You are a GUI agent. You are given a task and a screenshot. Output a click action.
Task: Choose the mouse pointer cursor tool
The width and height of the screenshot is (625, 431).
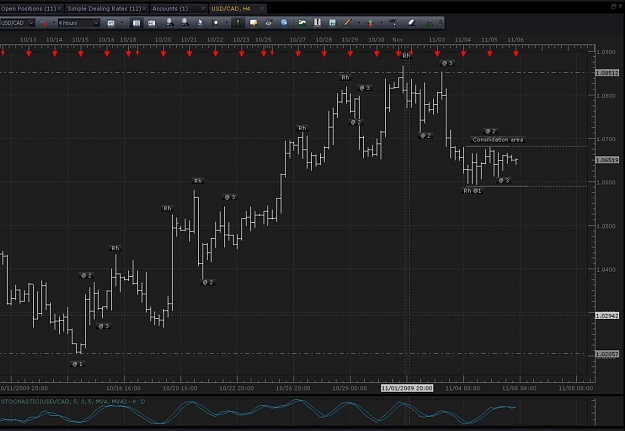pos(200,23)
